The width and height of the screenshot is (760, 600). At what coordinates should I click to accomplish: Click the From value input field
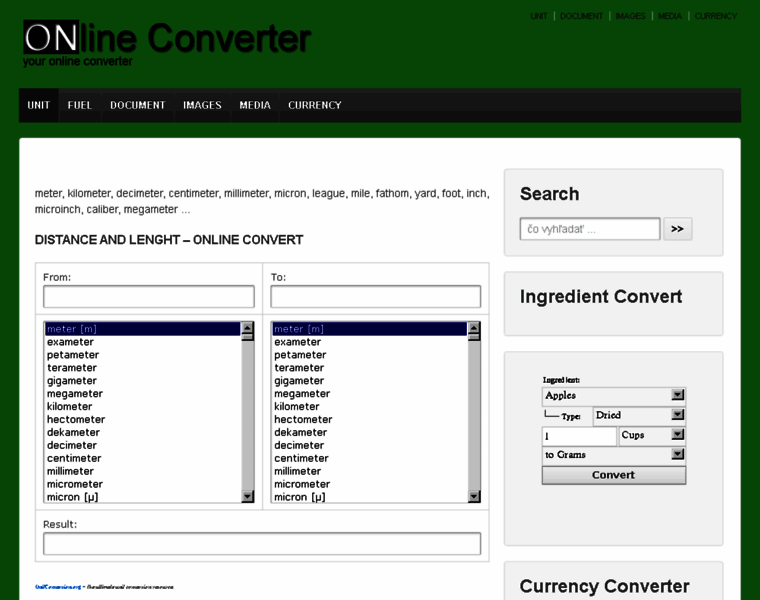coord(149,297)
